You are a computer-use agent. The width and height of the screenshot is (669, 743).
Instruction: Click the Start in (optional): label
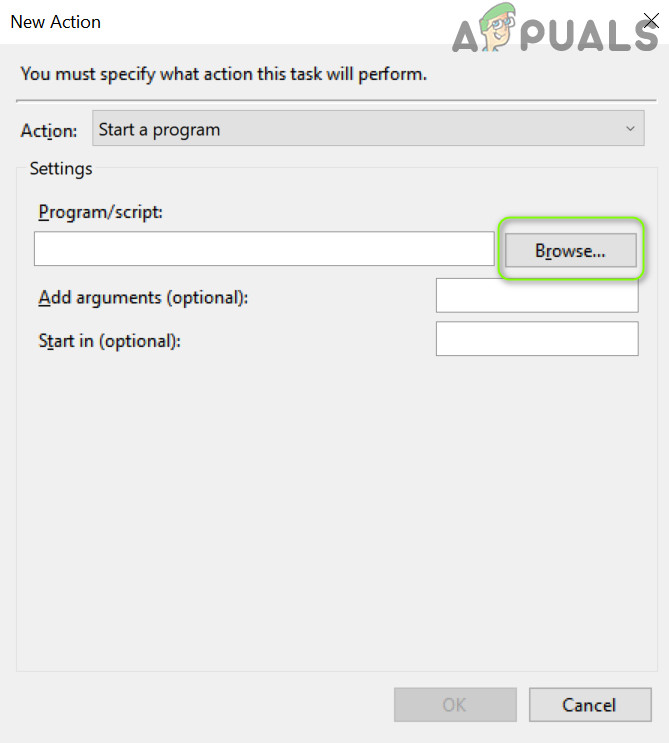[109, 340]
